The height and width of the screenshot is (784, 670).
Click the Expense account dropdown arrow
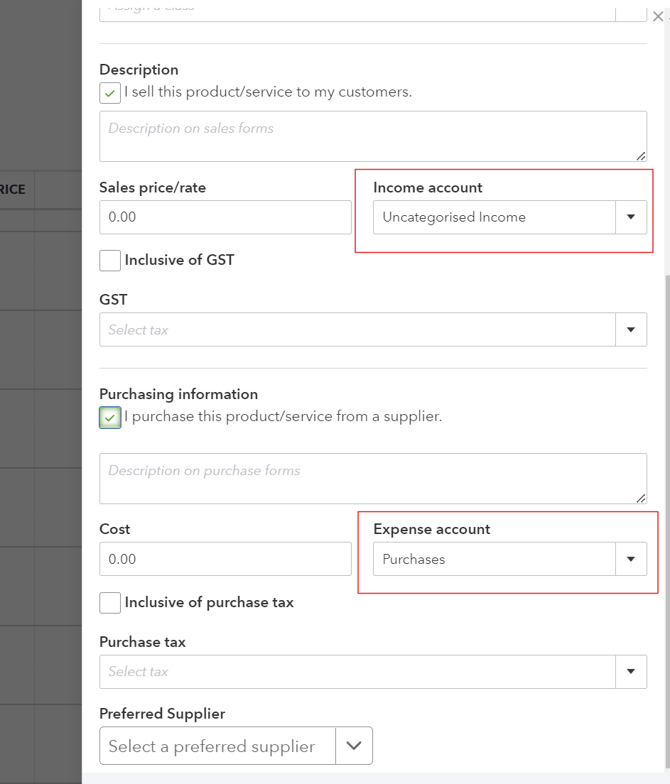[x=631, y=559]
